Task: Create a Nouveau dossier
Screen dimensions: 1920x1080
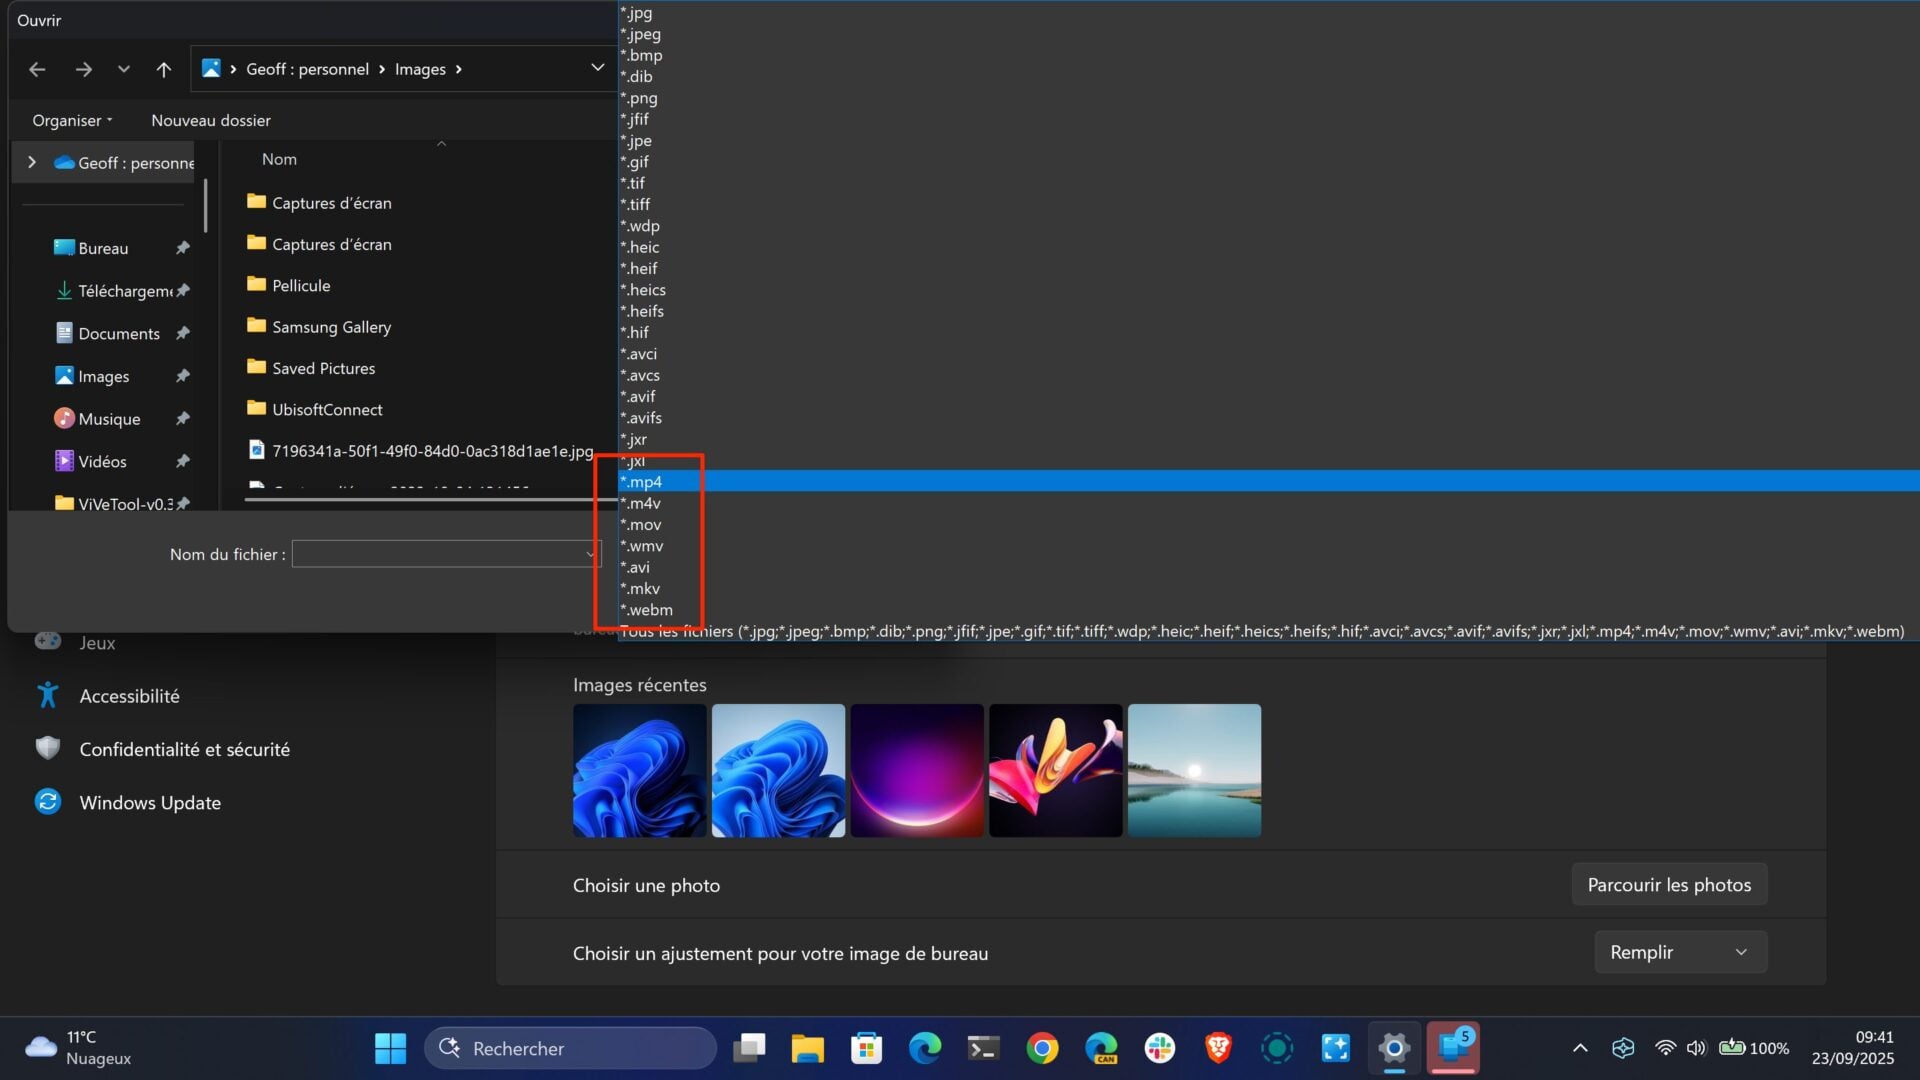Action: [x=210, y=120]
